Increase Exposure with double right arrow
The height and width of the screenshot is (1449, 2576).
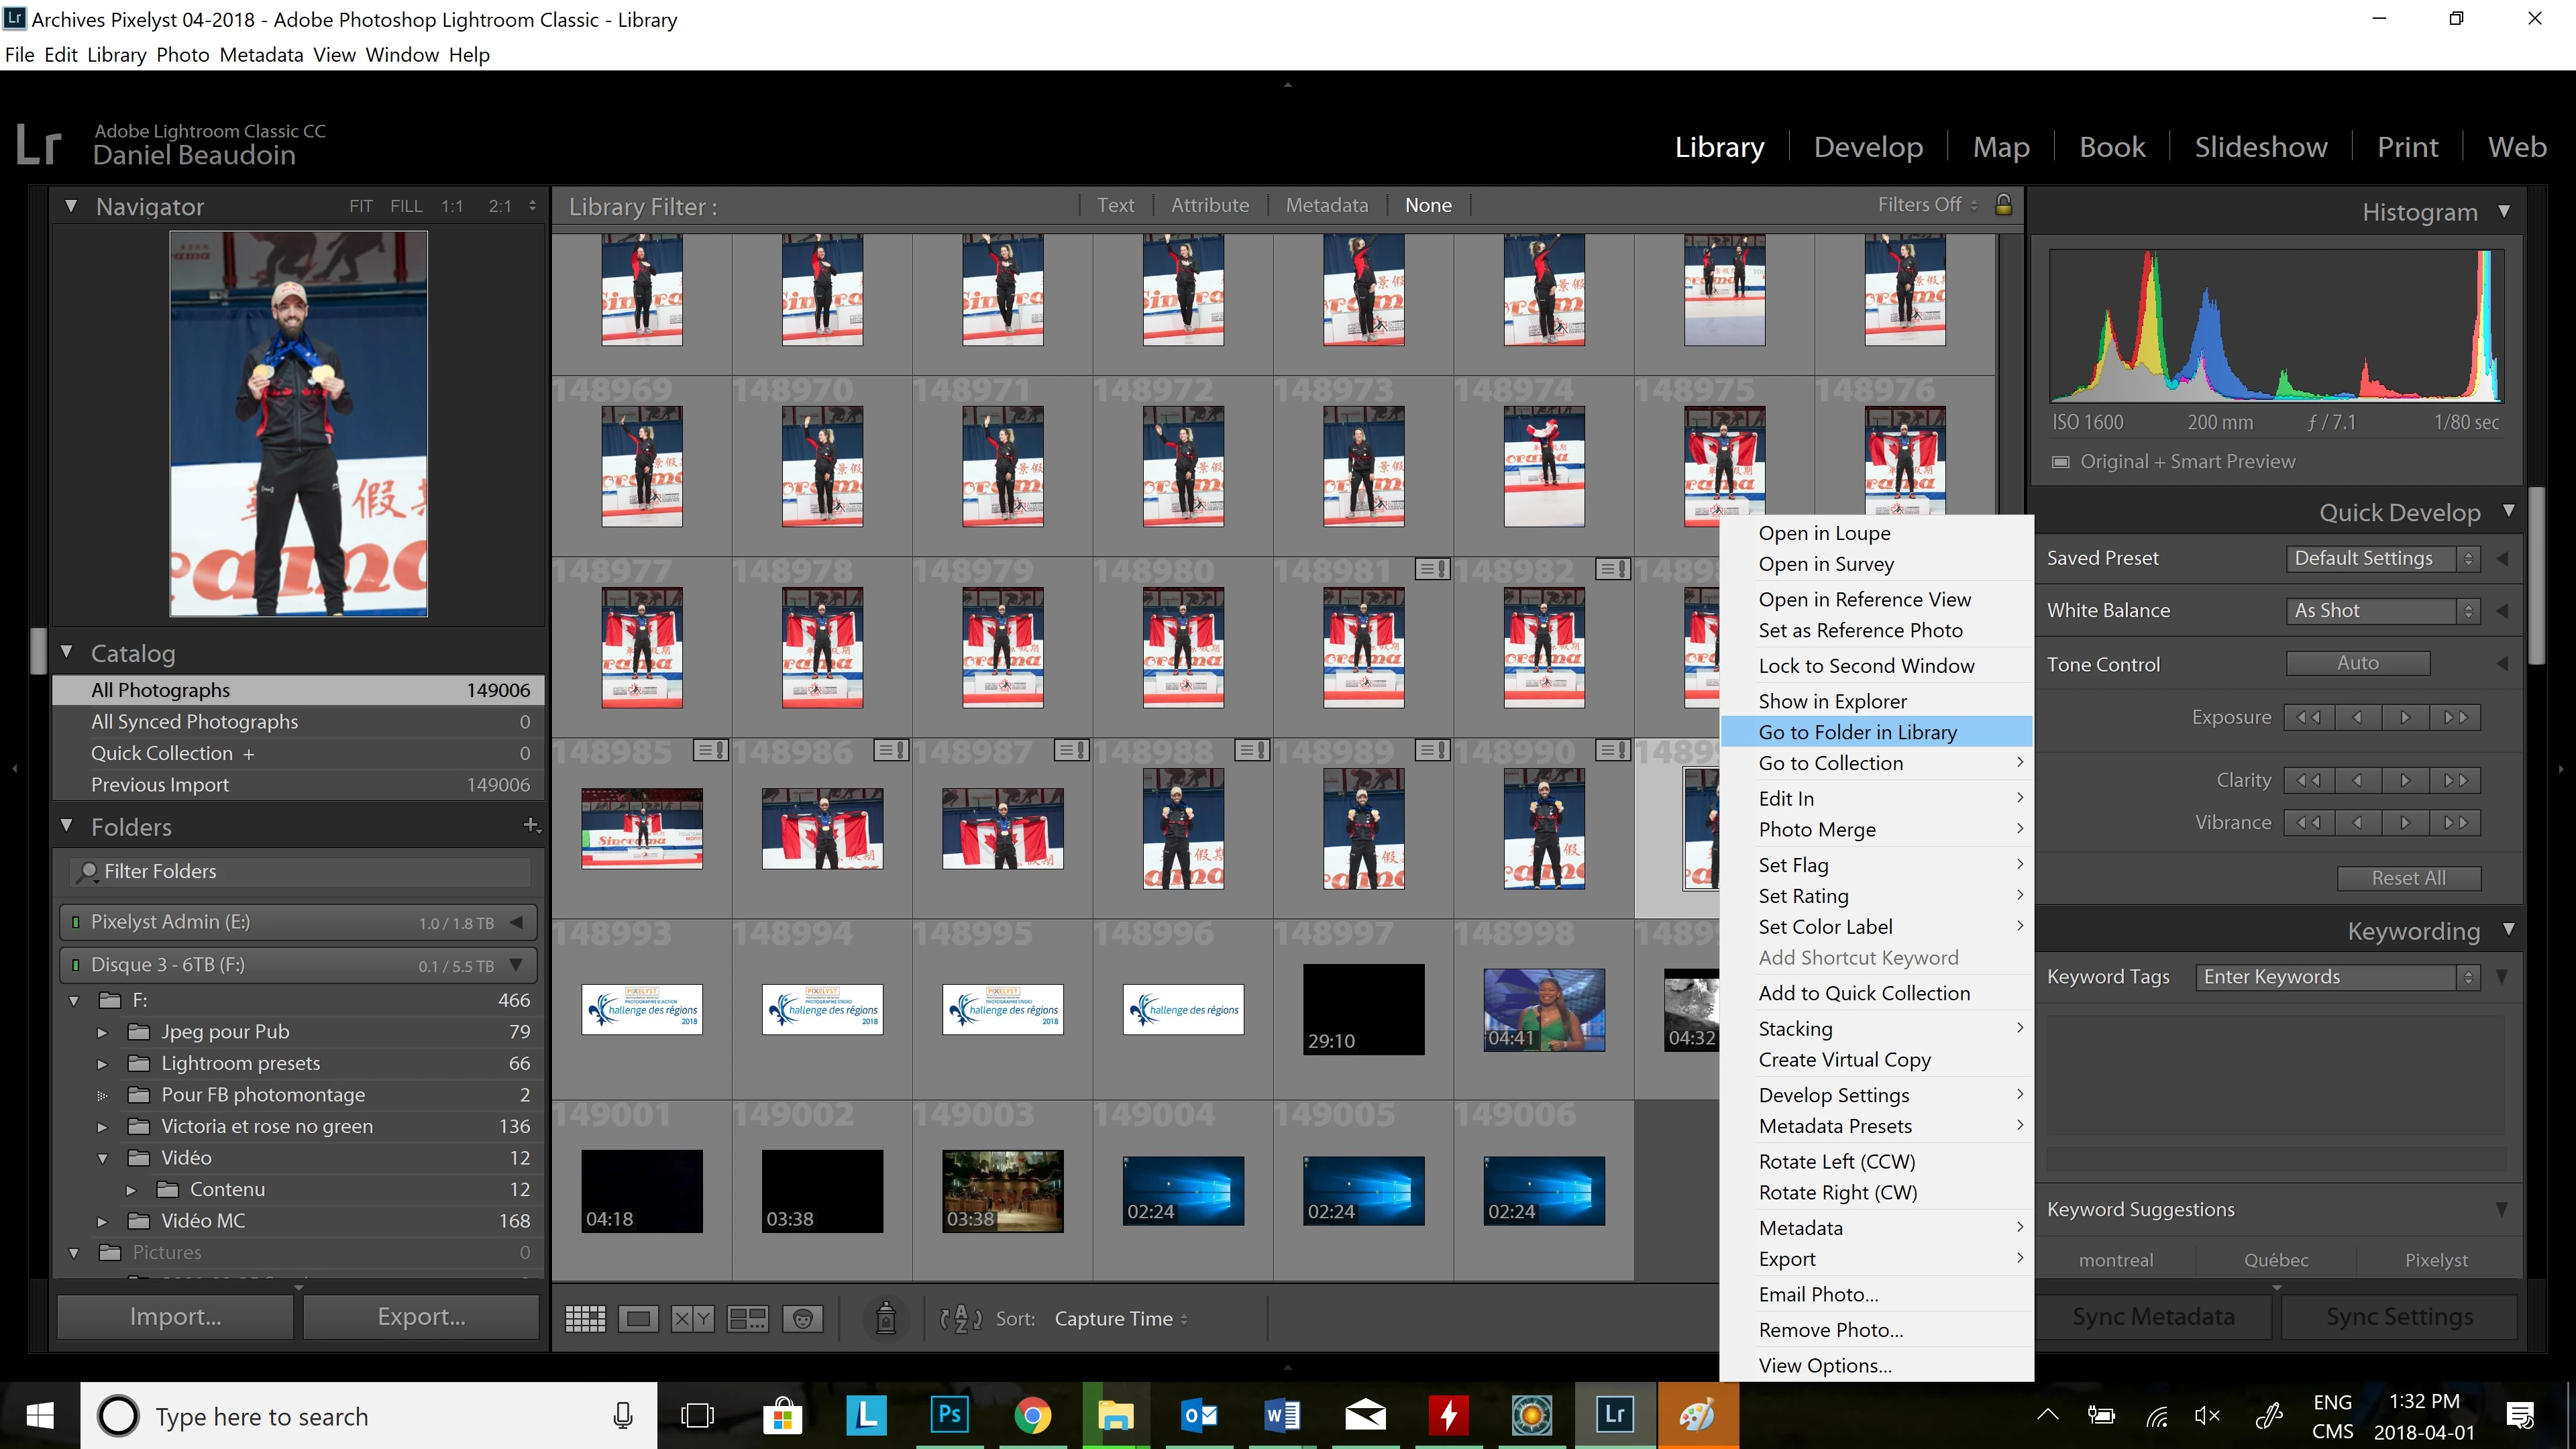(x=2455, y=717)
